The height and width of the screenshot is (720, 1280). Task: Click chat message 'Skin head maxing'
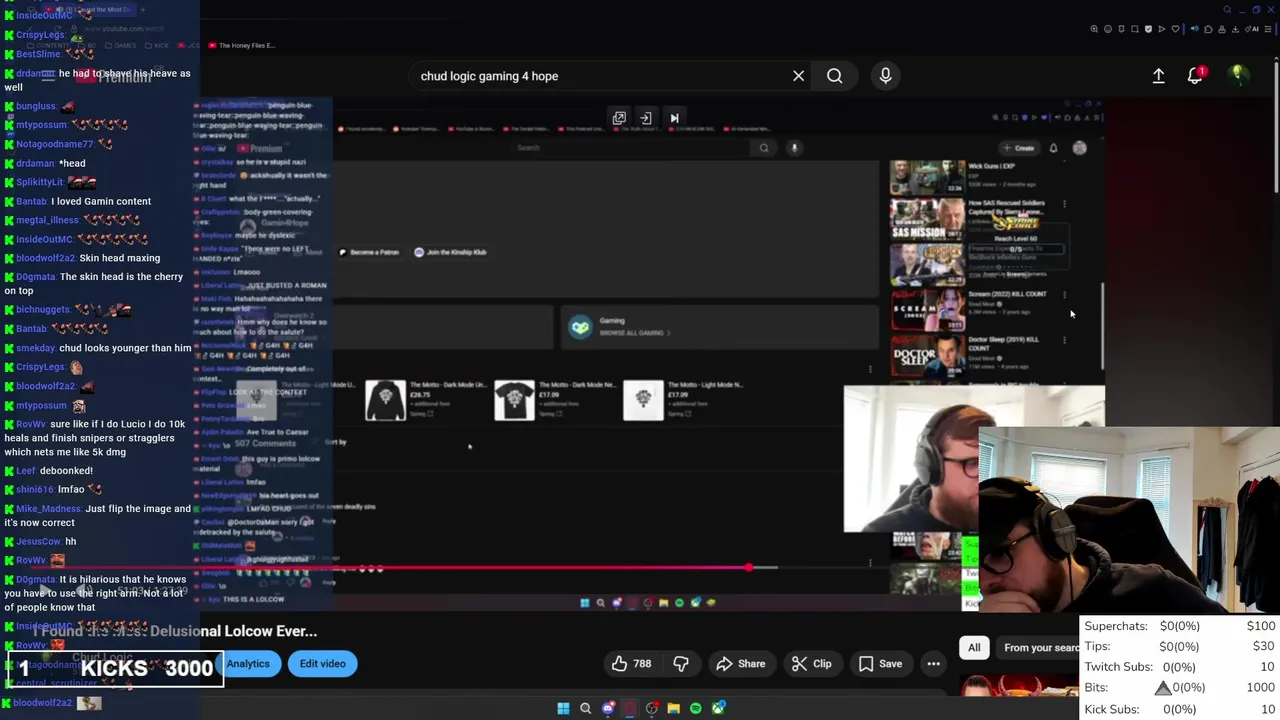[x=119, y=258]
